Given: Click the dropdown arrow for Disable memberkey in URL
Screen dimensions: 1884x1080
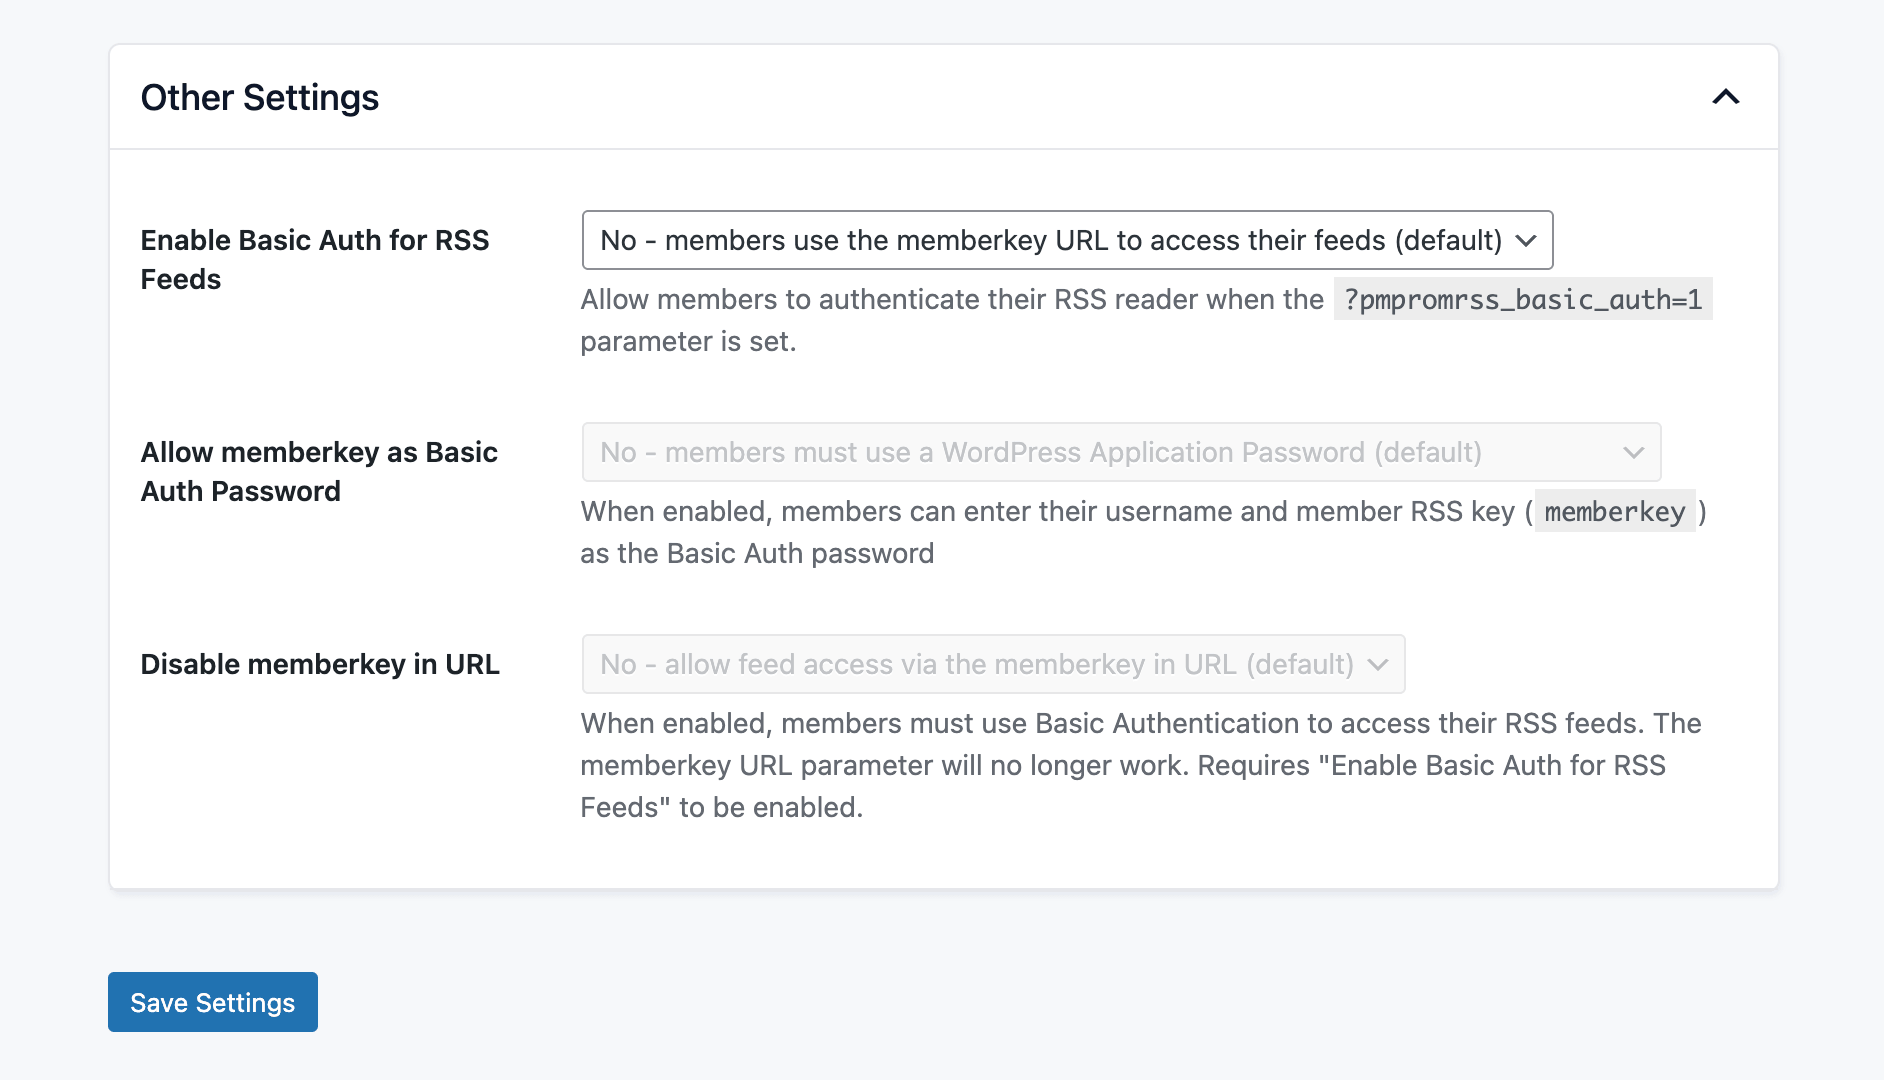Looking at the screenshot, I should coord(1377,663).
